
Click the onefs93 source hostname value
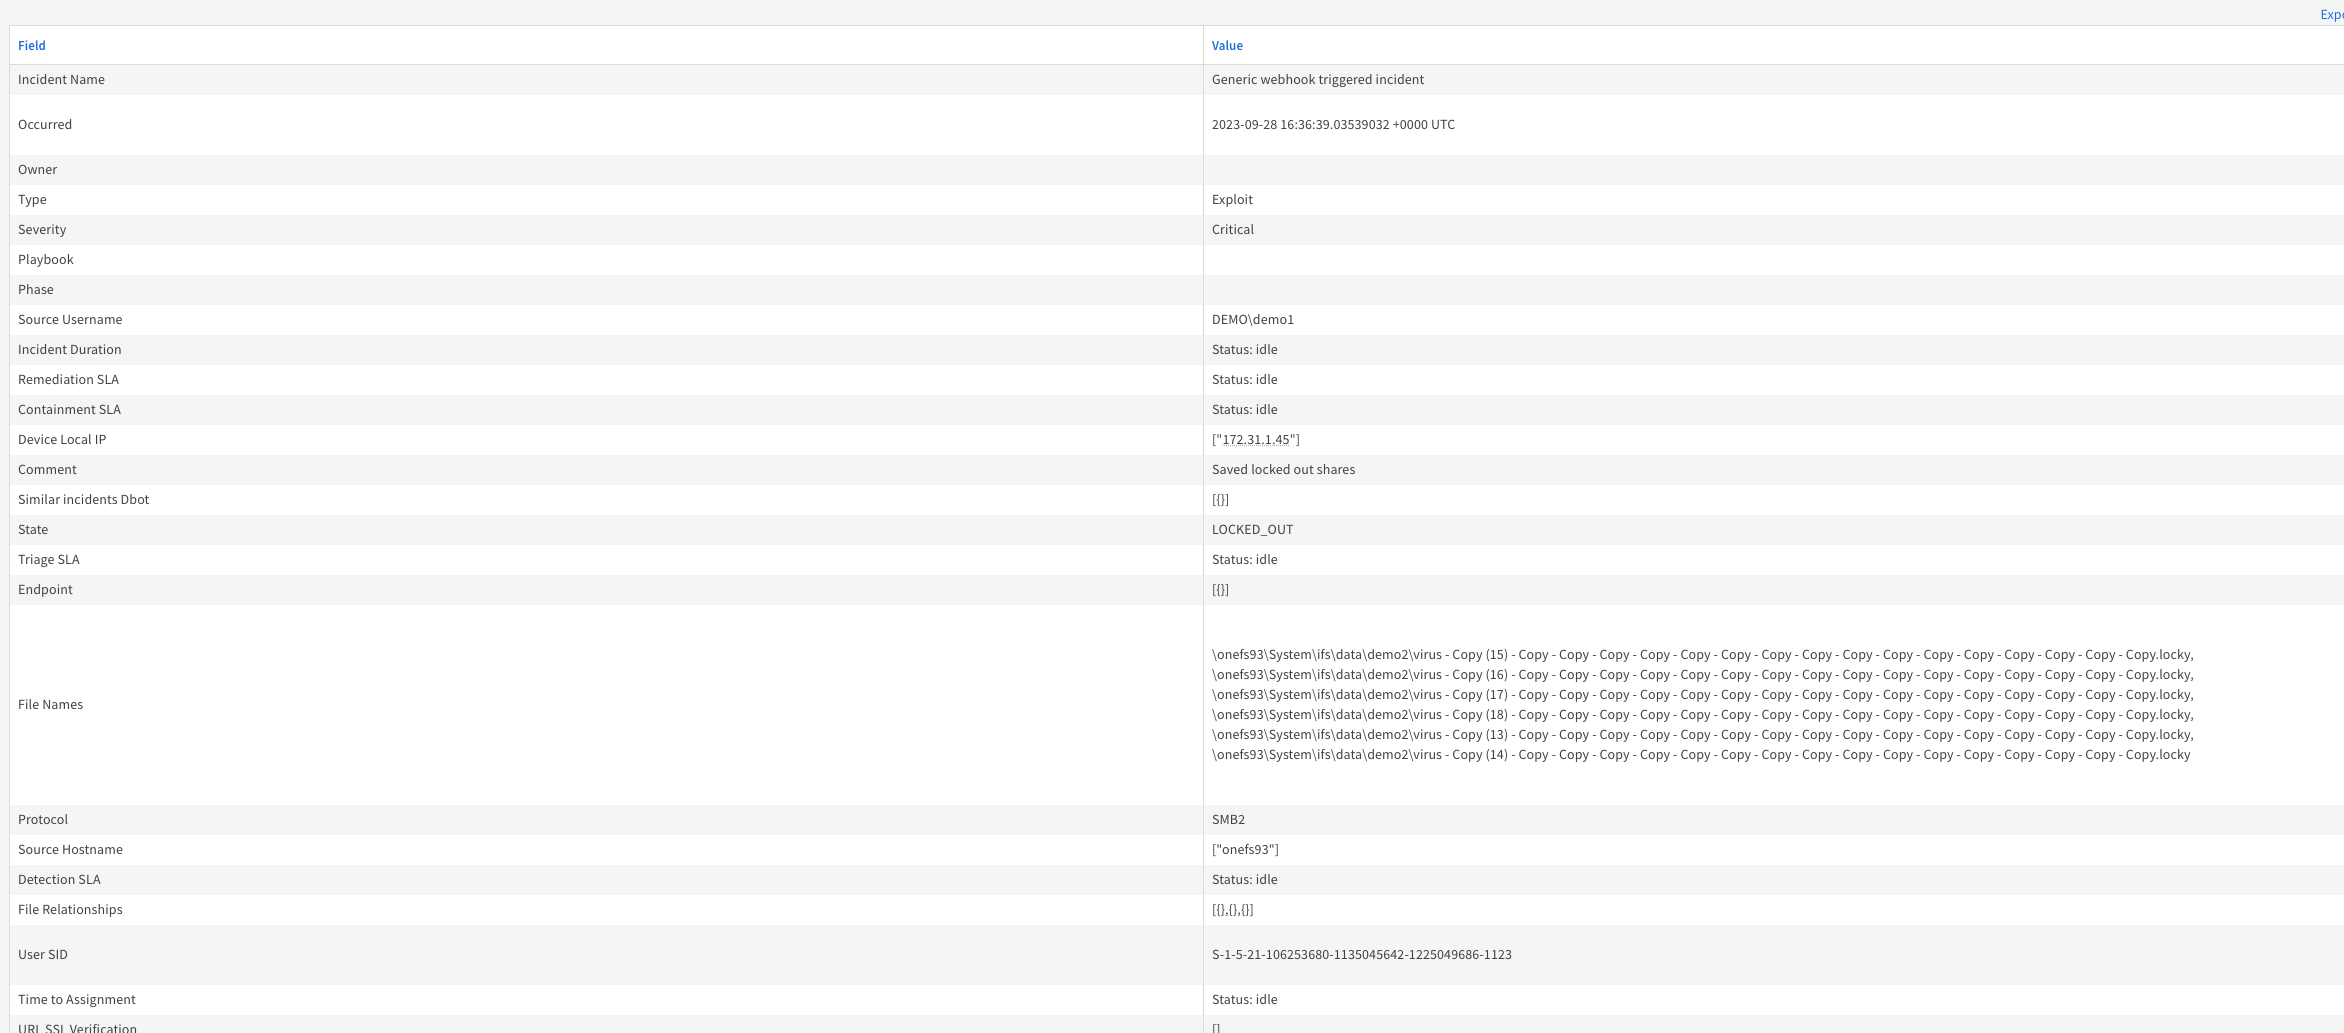click(x=1245, y=849)
